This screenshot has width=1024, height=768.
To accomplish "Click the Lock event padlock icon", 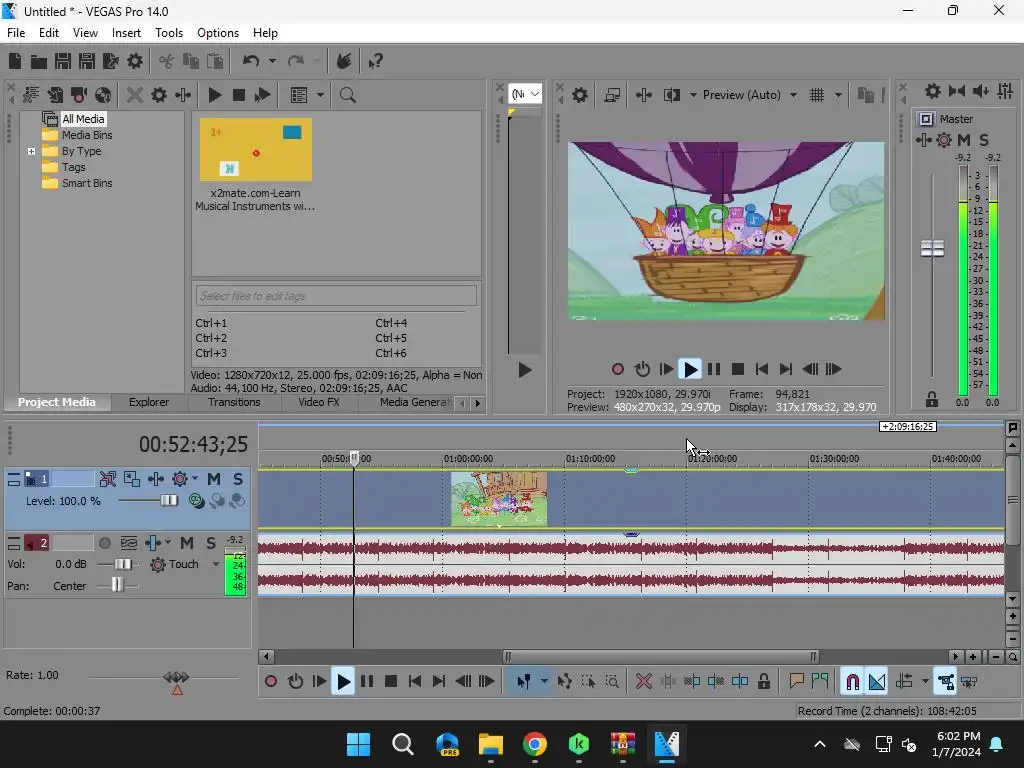I will coord(763,682).
